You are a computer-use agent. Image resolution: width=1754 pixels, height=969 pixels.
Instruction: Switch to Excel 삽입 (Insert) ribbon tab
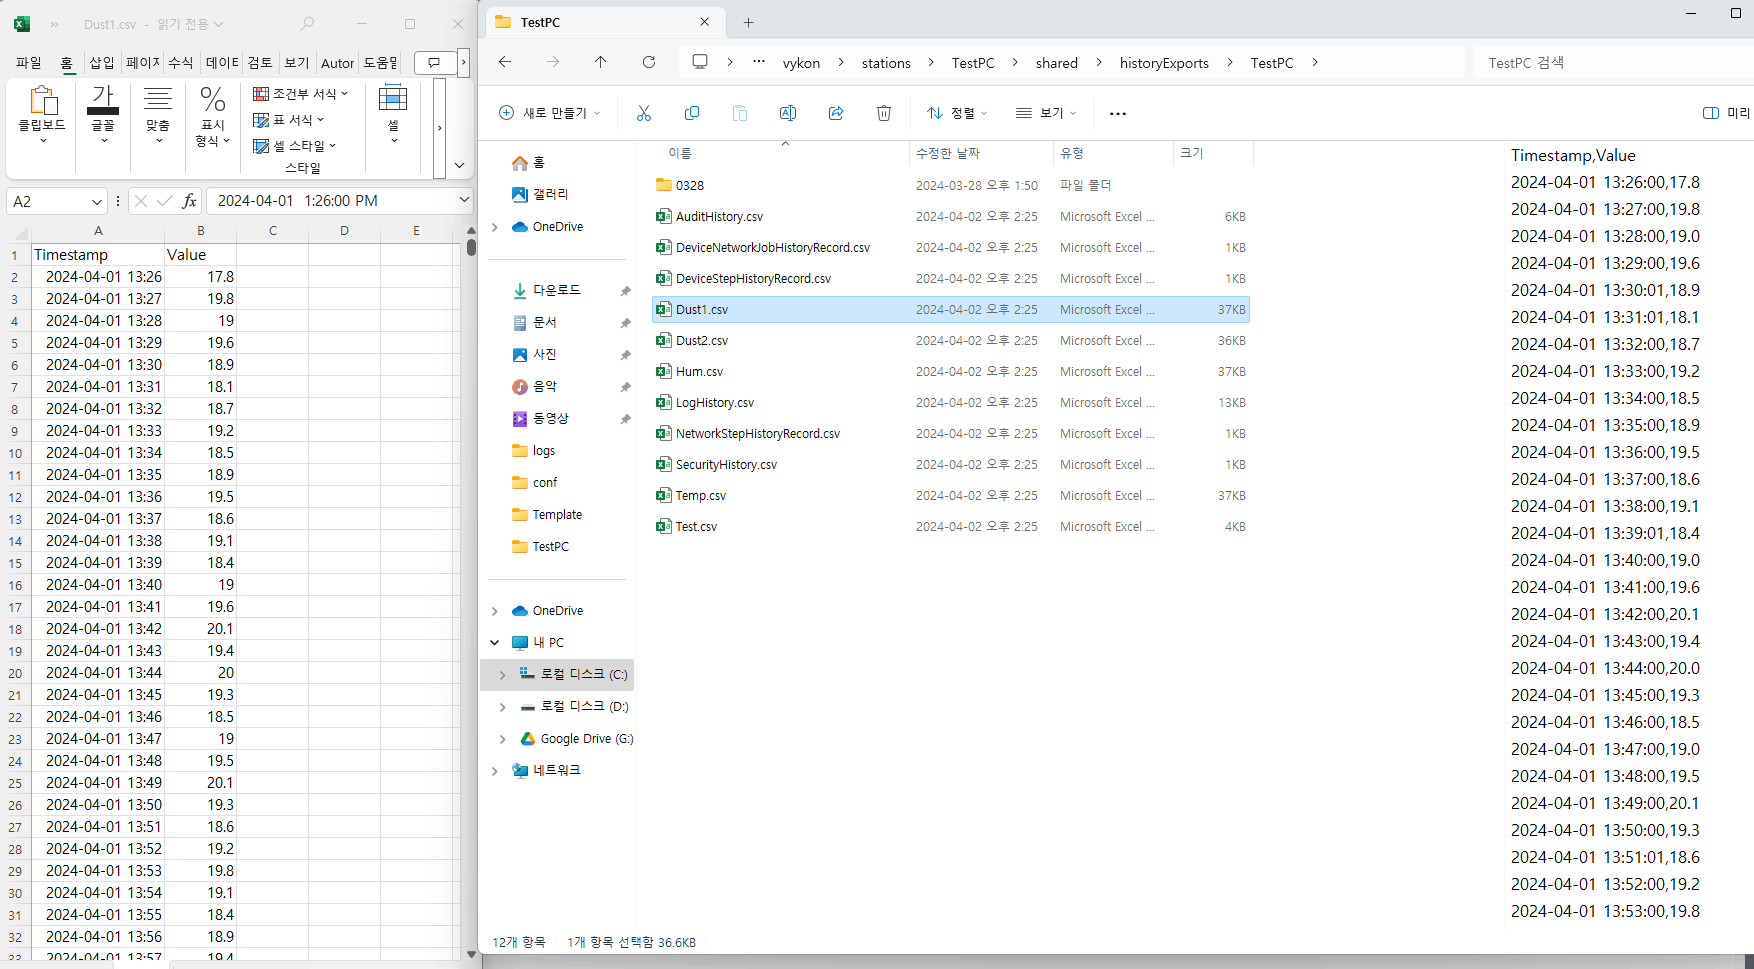click(102, 63)
